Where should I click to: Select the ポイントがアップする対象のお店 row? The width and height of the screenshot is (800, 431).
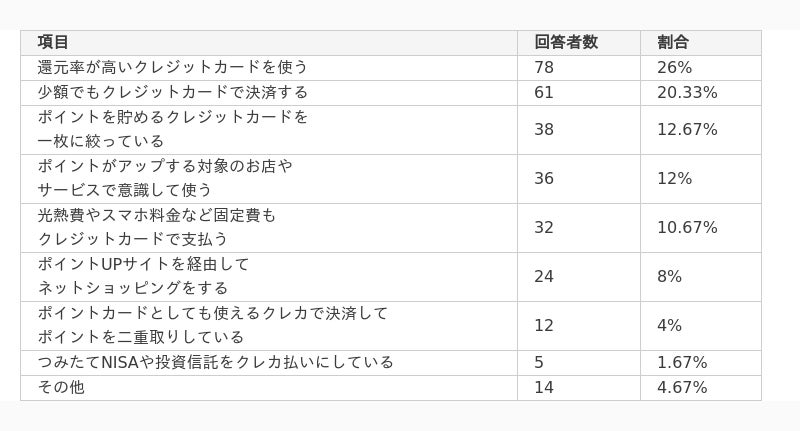pyautogui.click(x=391, y=179)
